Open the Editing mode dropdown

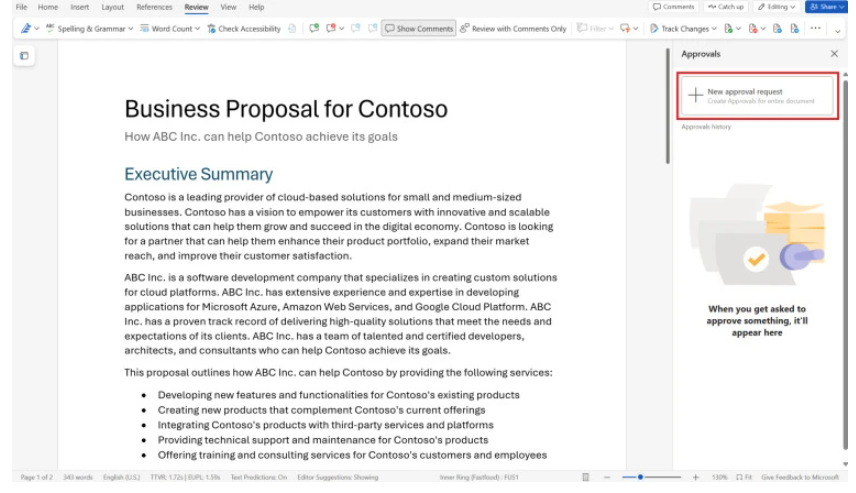[776, 7]
